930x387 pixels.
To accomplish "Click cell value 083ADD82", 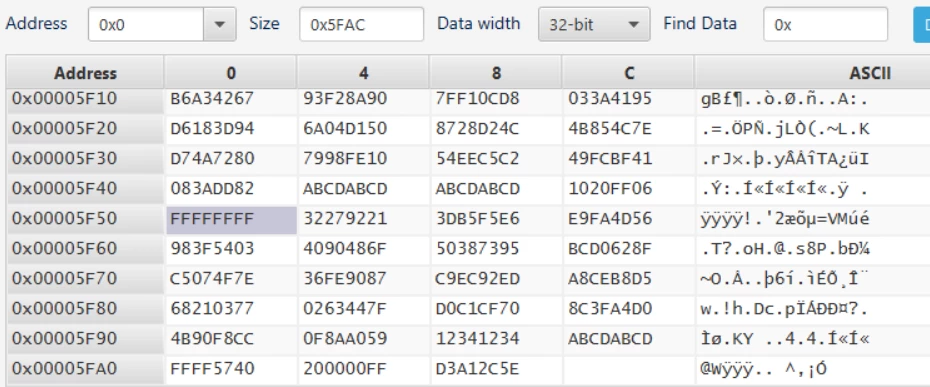I will pyautogui.click(x=212, y=189).
